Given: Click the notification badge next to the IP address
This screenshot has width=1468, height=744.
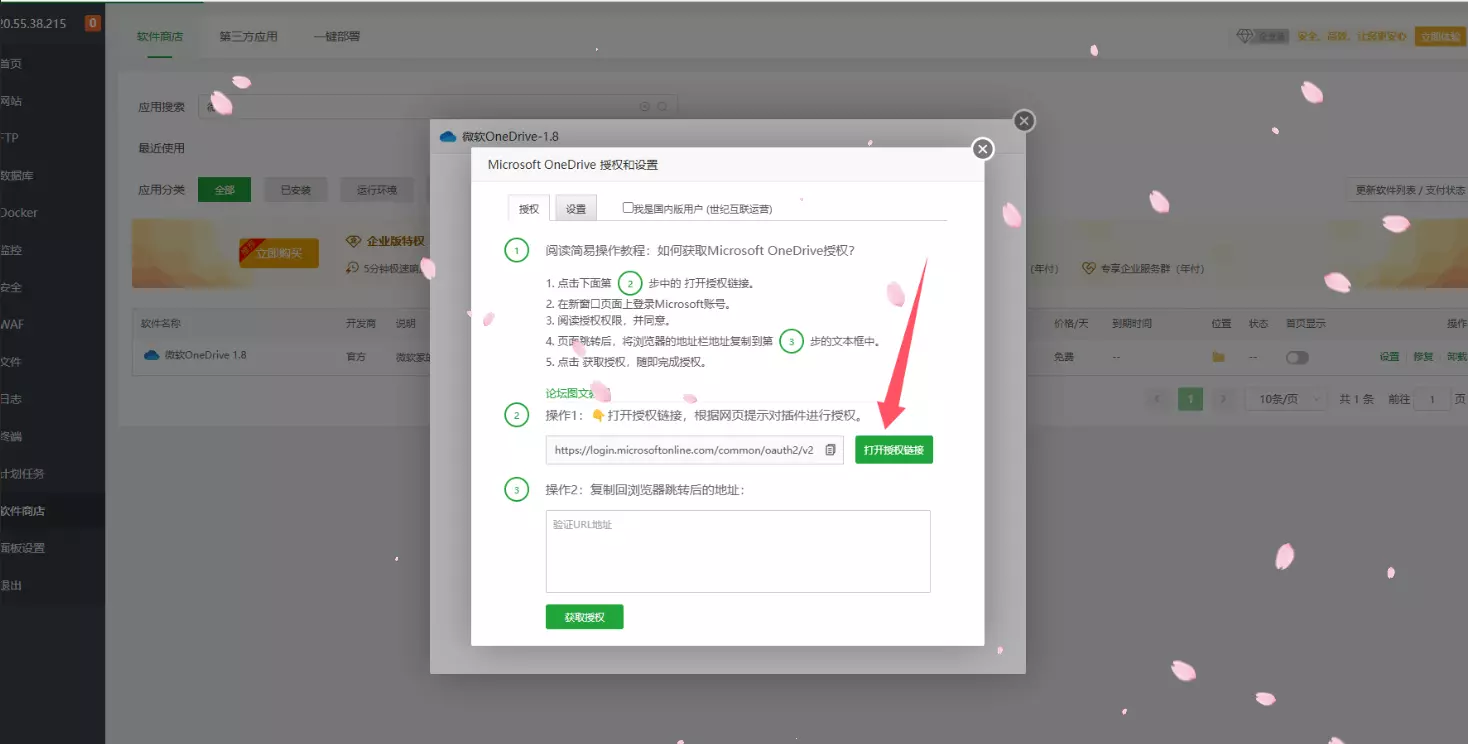Looking at the screenshot, I should point(92,23).
